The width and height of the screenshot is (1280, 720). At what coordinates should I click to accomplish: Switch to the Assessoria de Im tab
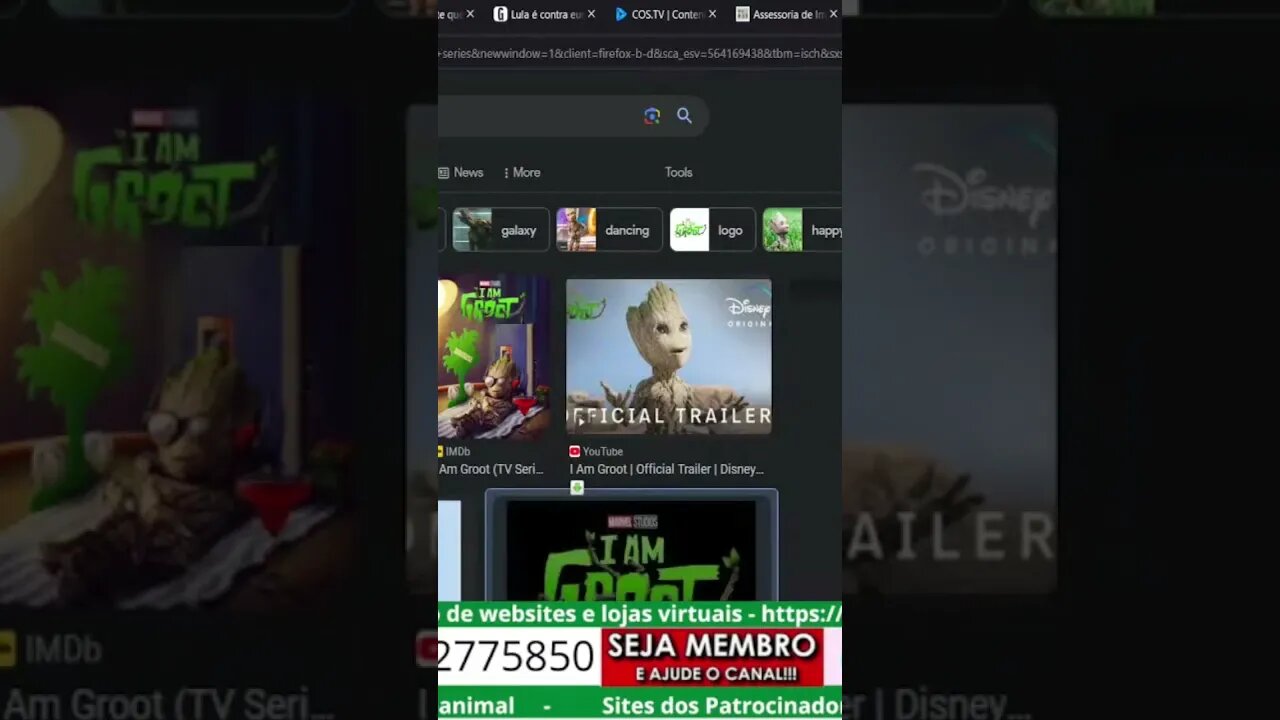785,14
